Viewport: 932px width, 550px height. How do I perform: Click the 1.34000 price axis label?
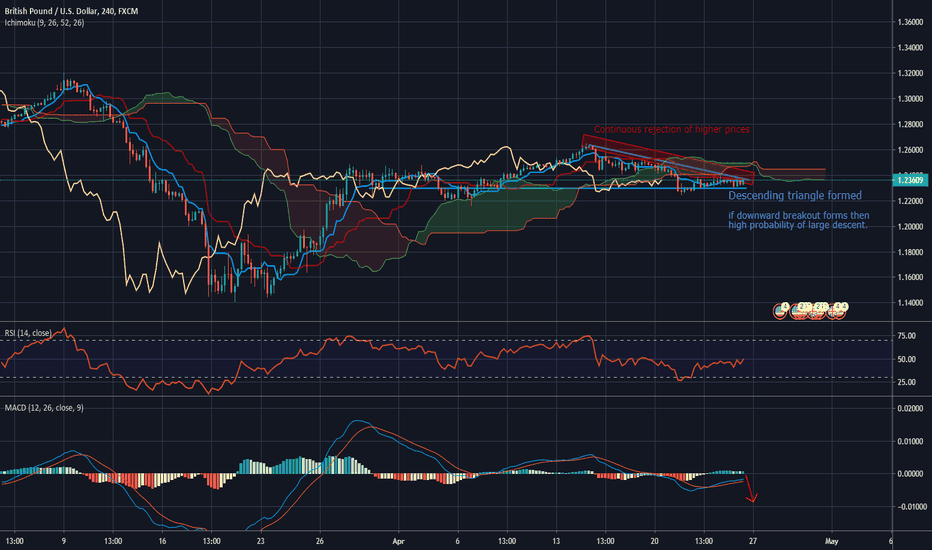910,48
